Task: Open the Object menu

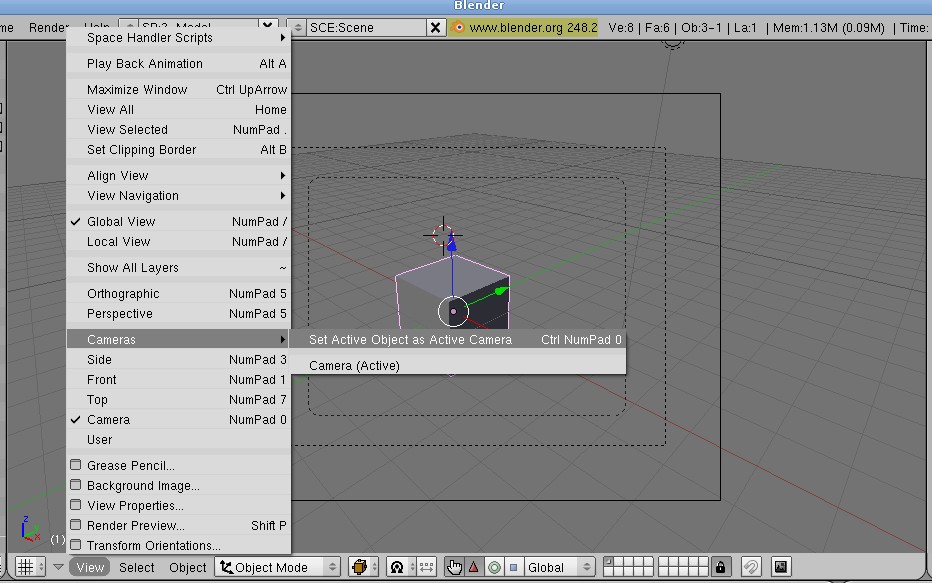Action: (x=187, y=567)
